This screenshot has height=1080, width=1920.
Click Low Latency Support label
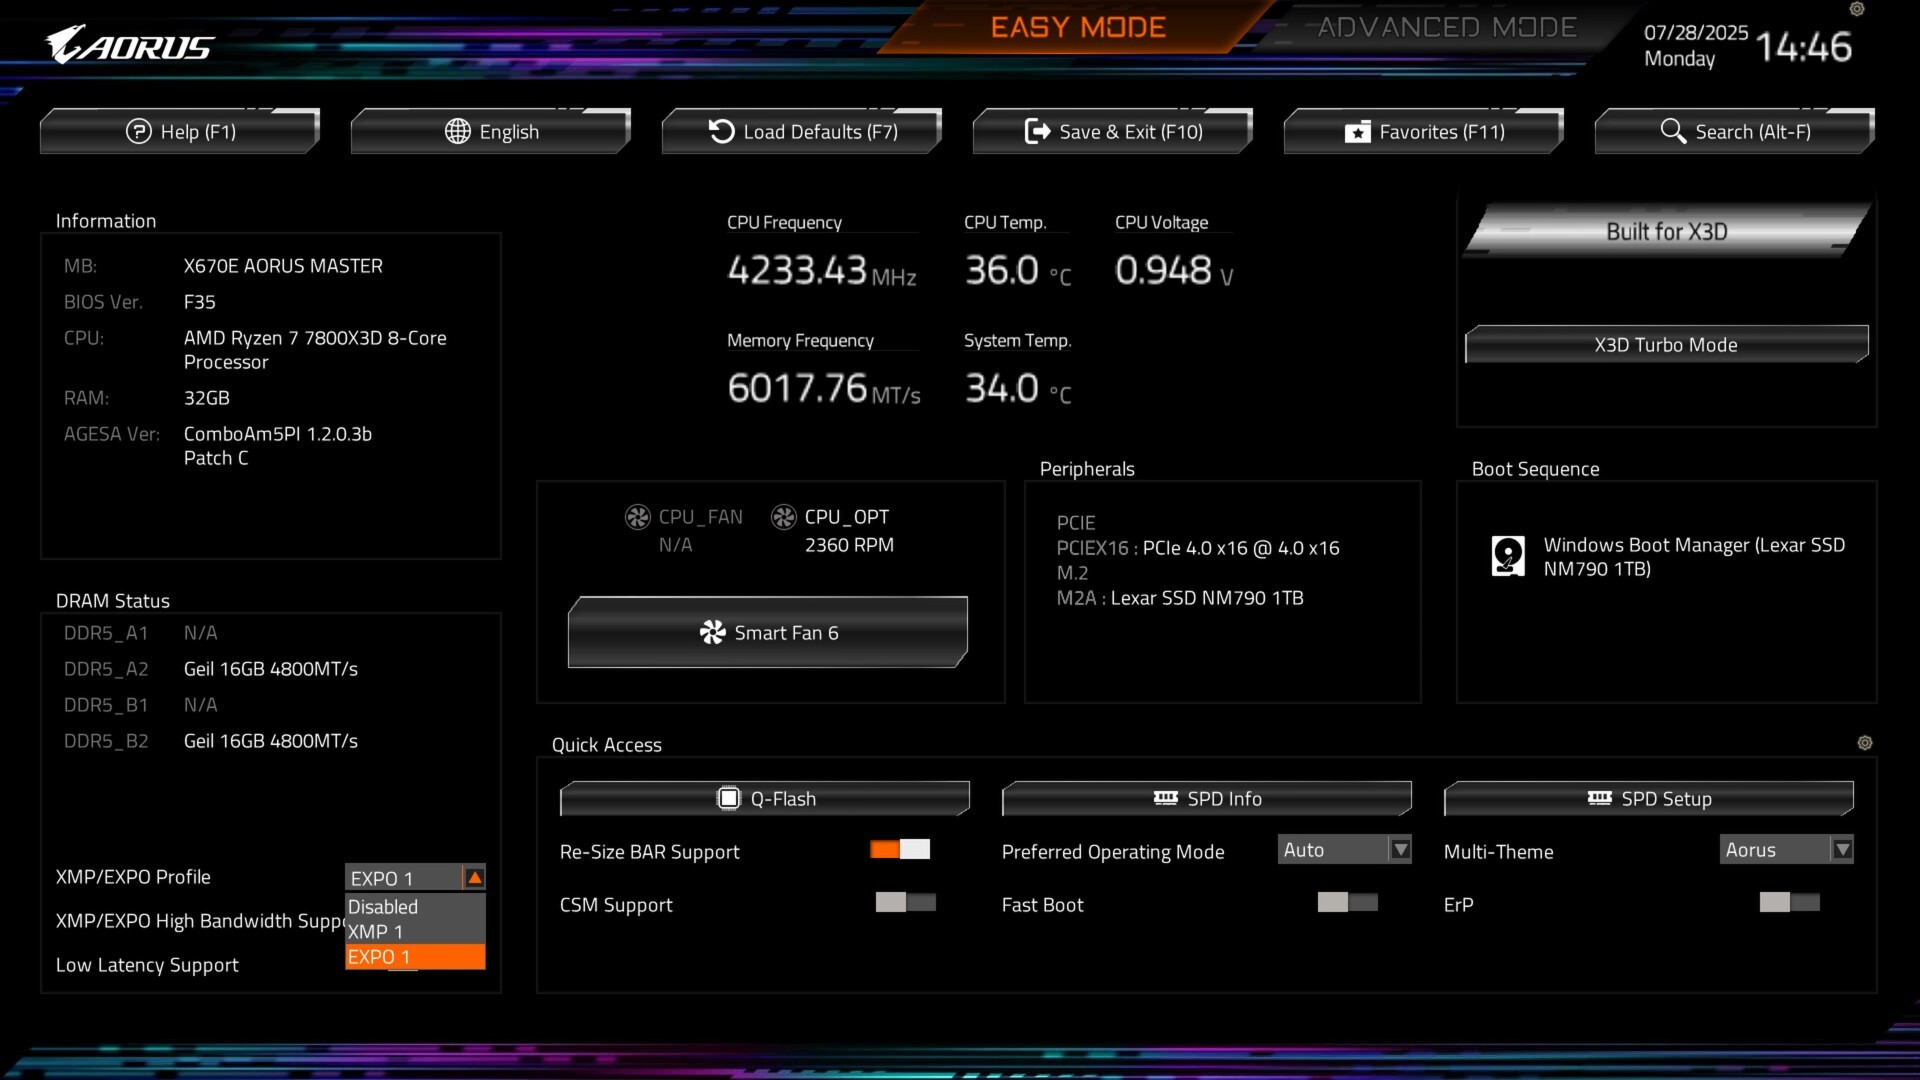click(x=147, y=965)
